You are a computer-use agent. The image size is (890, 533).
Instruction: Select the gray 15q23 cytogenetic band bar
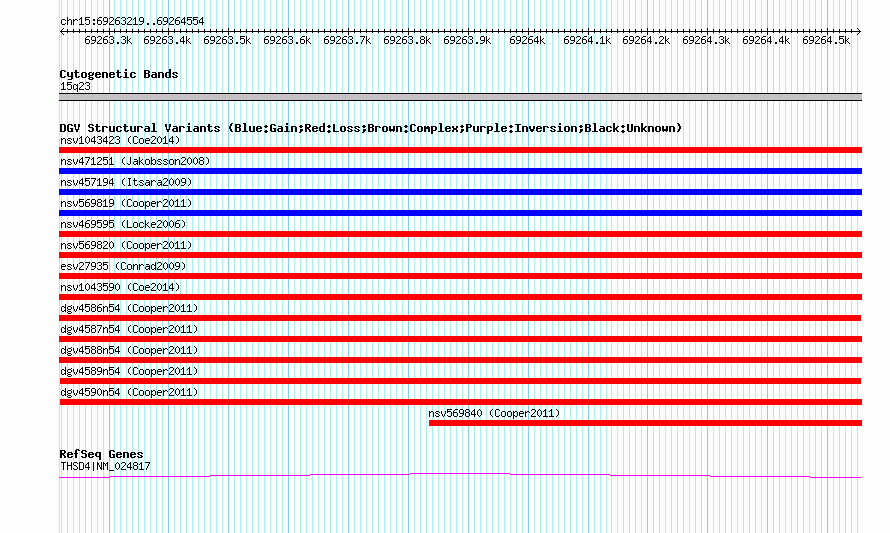(460, 97)
